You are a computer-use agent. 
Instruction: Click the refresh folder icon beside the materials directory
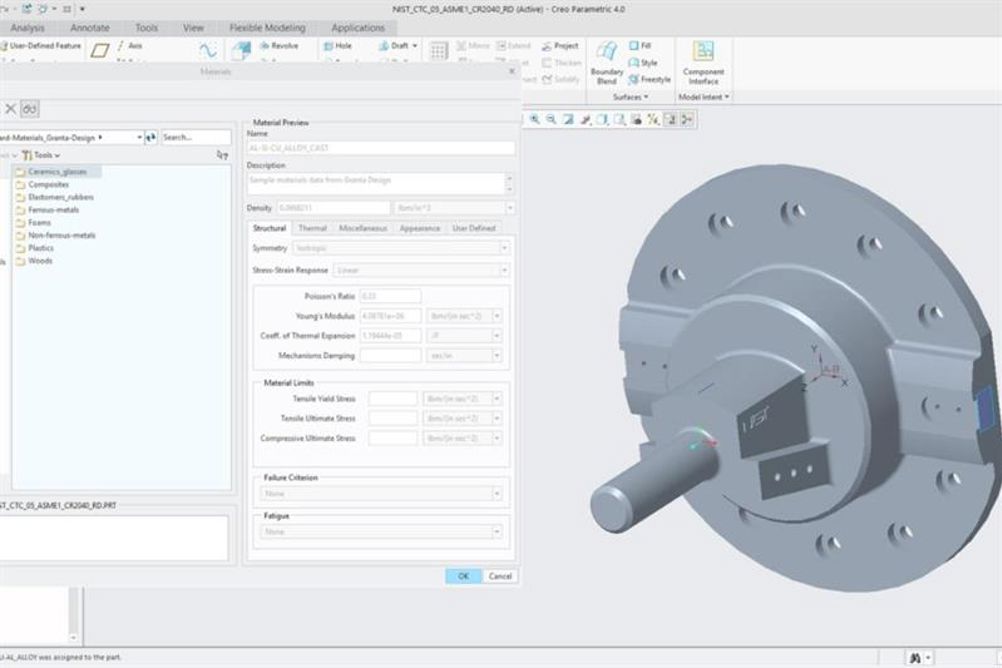click(x=151, y=137)
